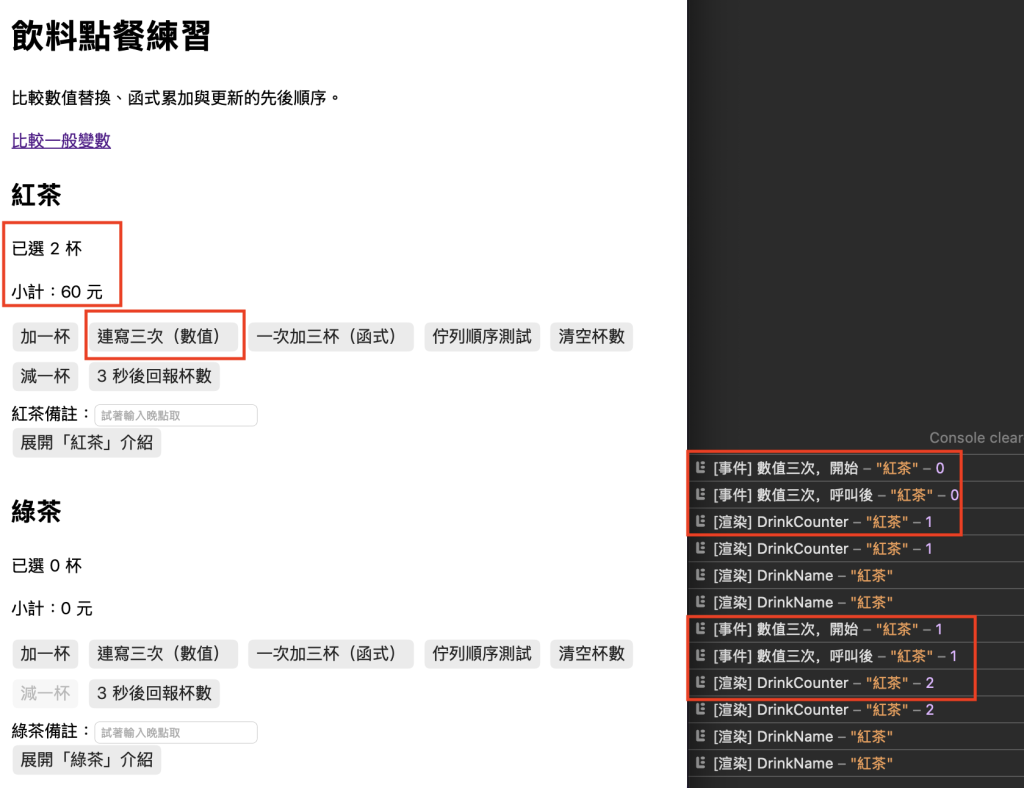Click the 小計：0 元 subtotal text

[x=52, y=608]
